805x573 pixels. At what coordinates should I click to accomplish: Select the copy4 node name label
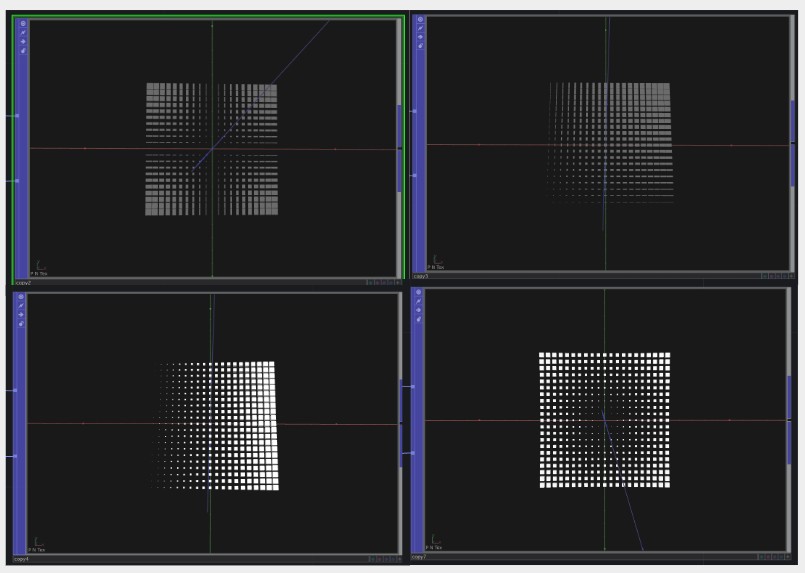[x=22, y=559]
